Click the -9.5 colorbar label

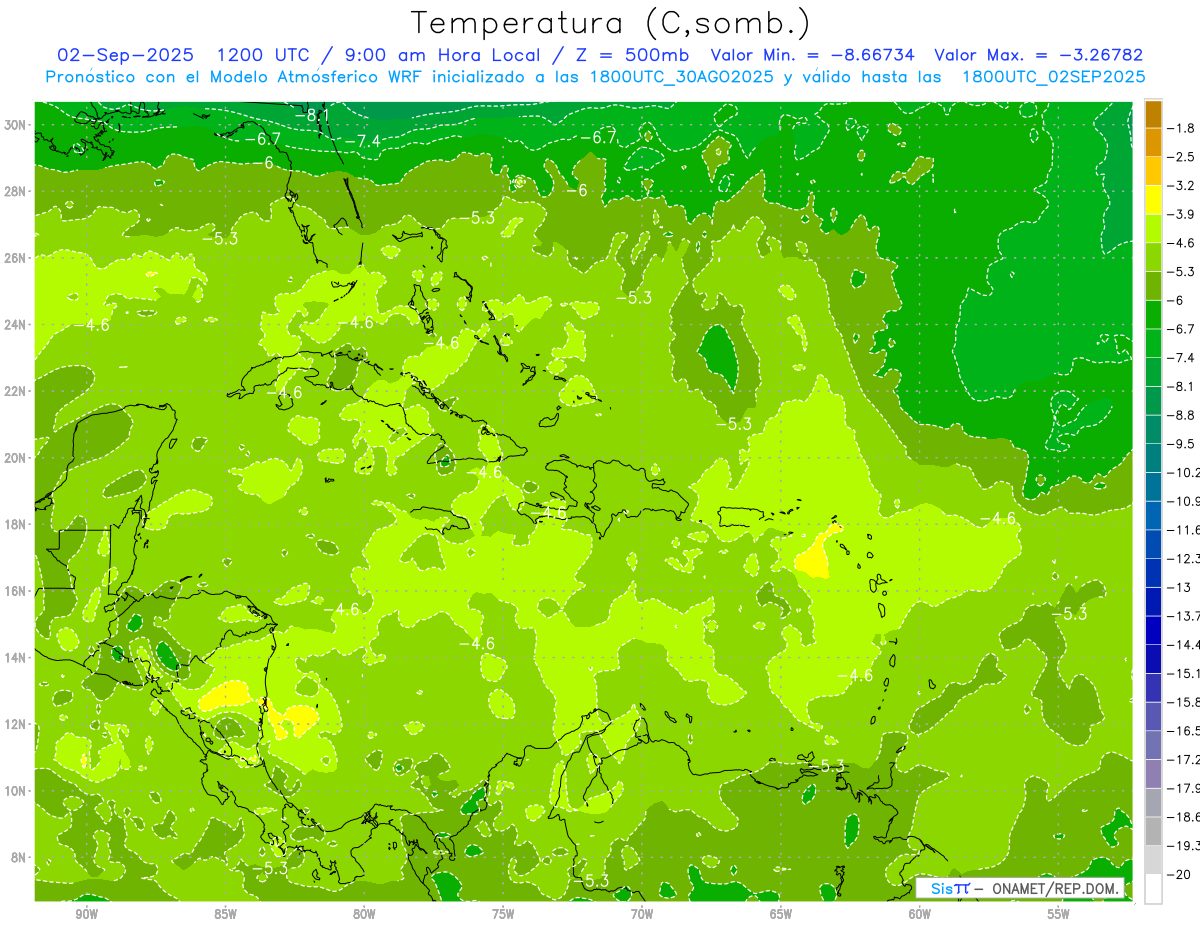coord(1183,444)
